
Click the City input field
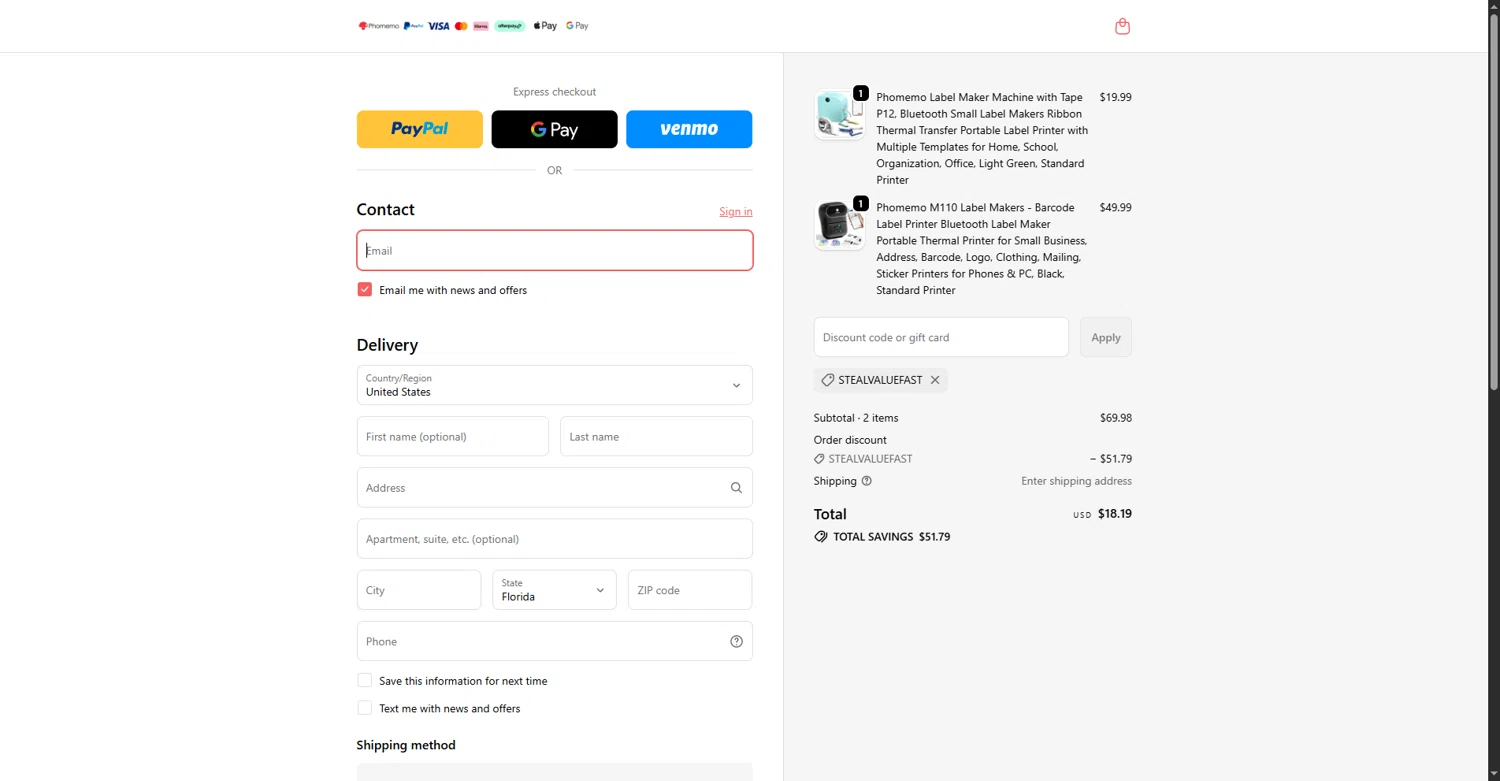point(419,590)
